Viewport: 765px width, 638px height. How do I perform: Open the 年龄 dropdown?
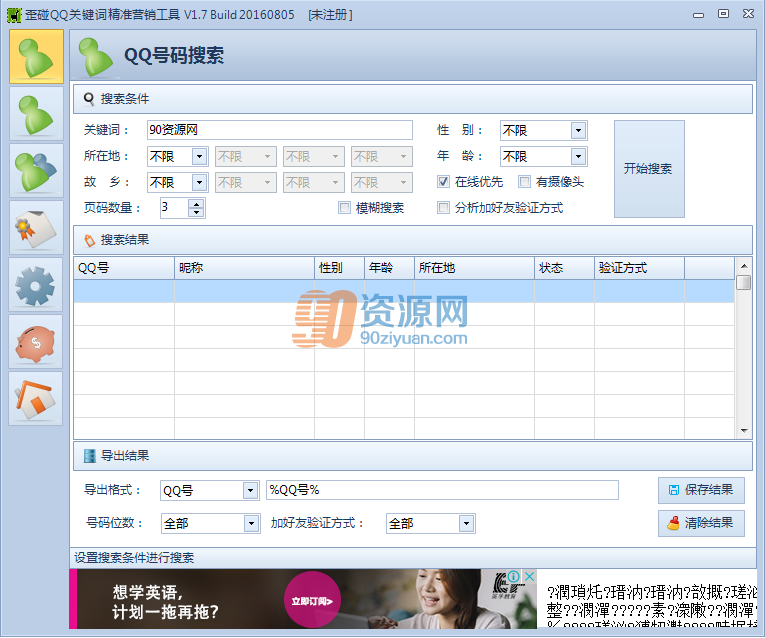[544, 156]
